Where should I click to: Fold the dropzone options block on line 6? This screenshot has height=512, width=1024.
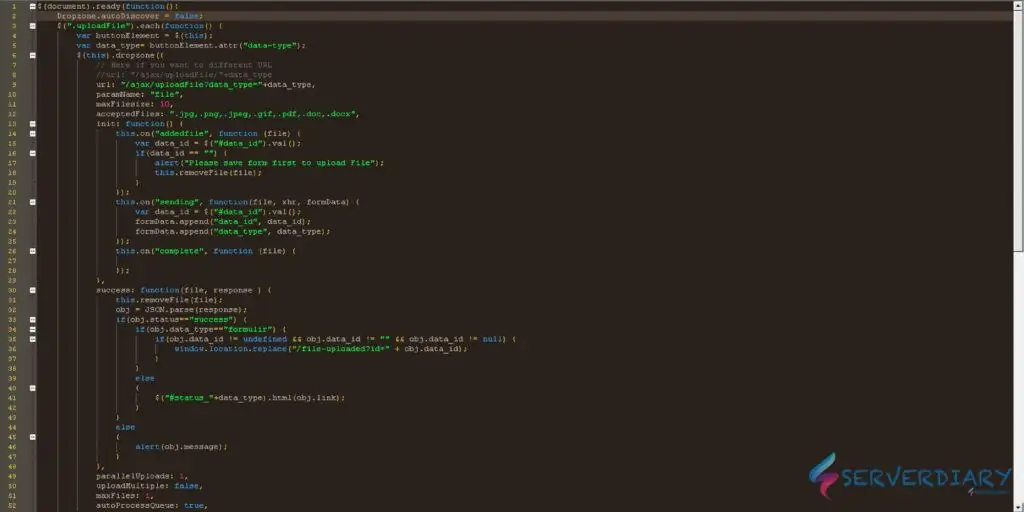pos(33,54)
